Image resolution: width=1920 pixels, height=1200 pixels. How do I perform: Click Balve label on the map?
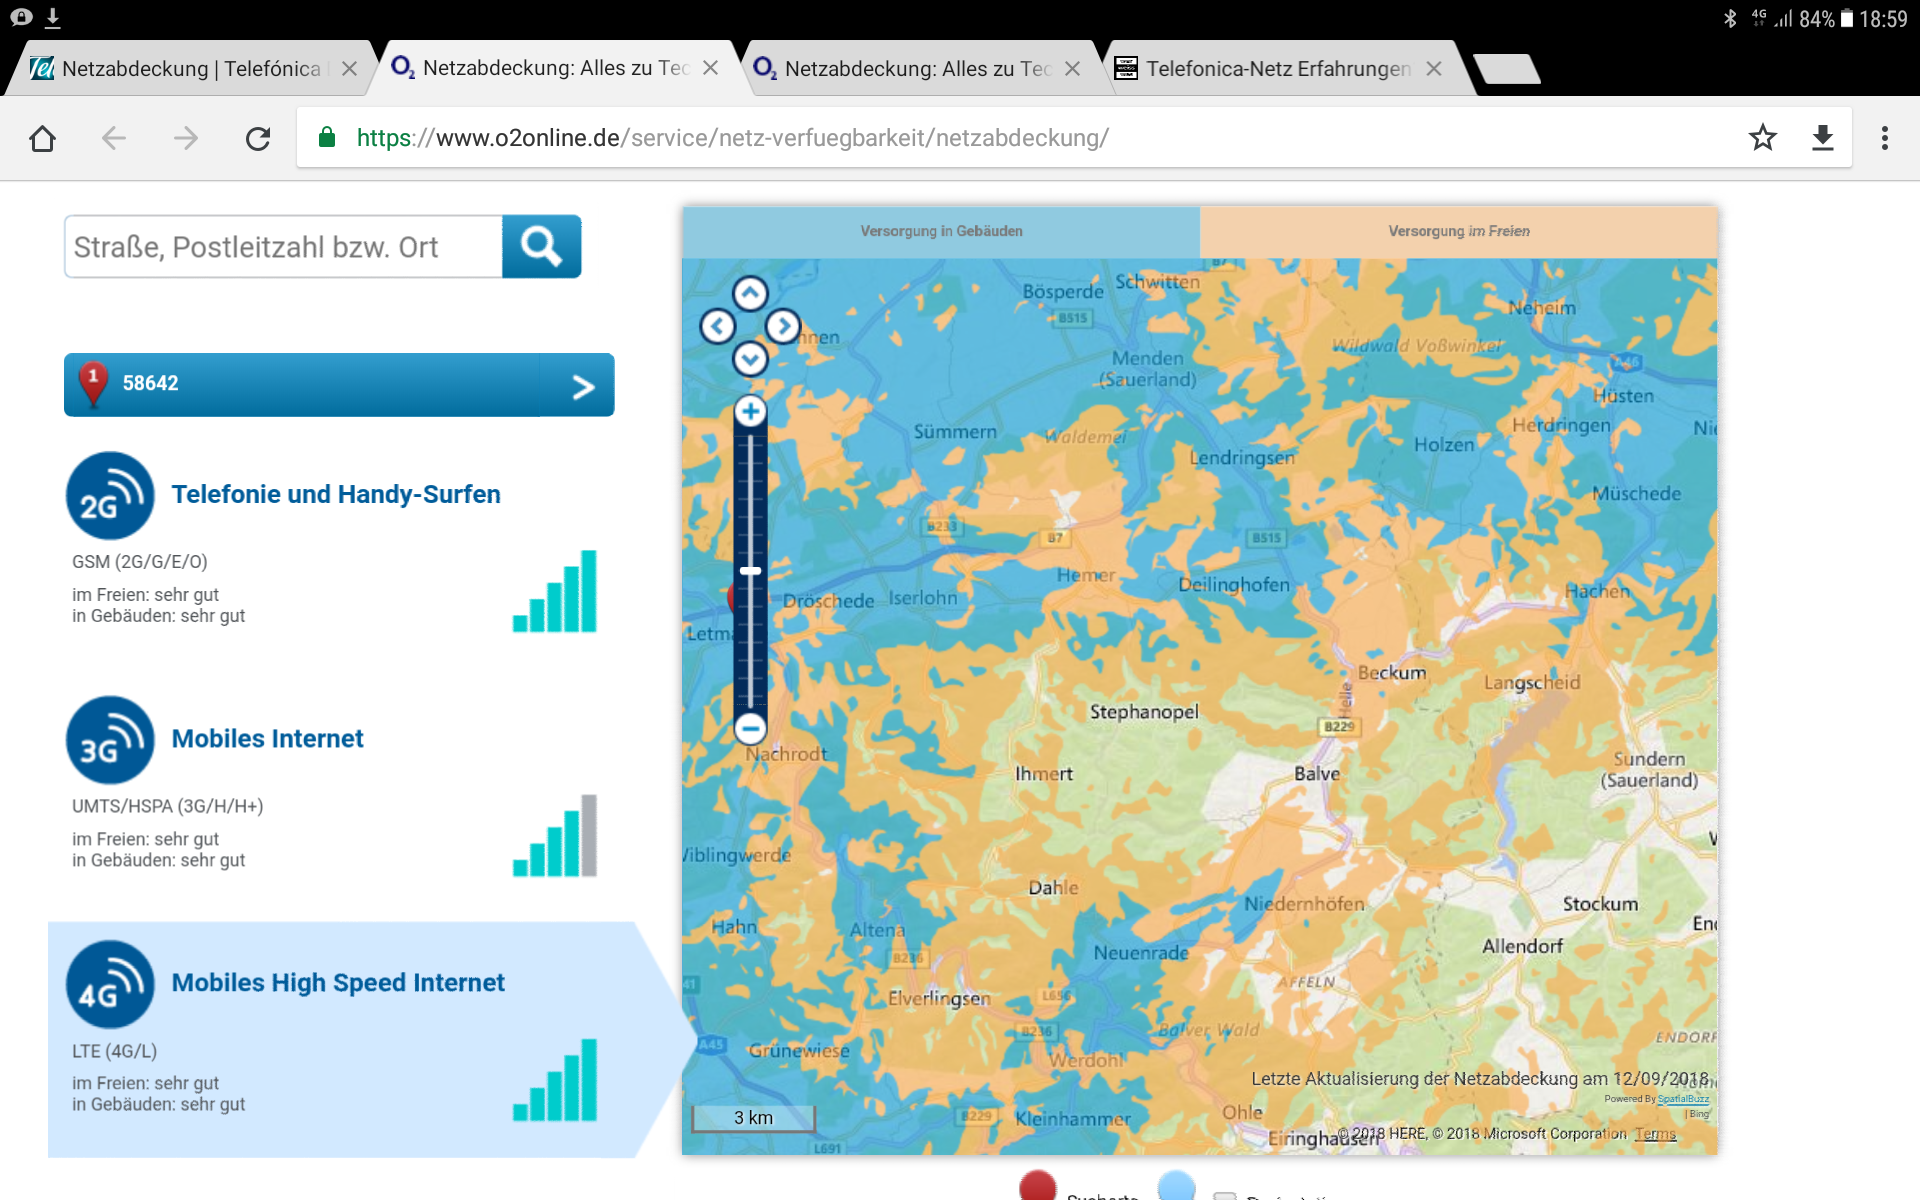click(1316, 774)
